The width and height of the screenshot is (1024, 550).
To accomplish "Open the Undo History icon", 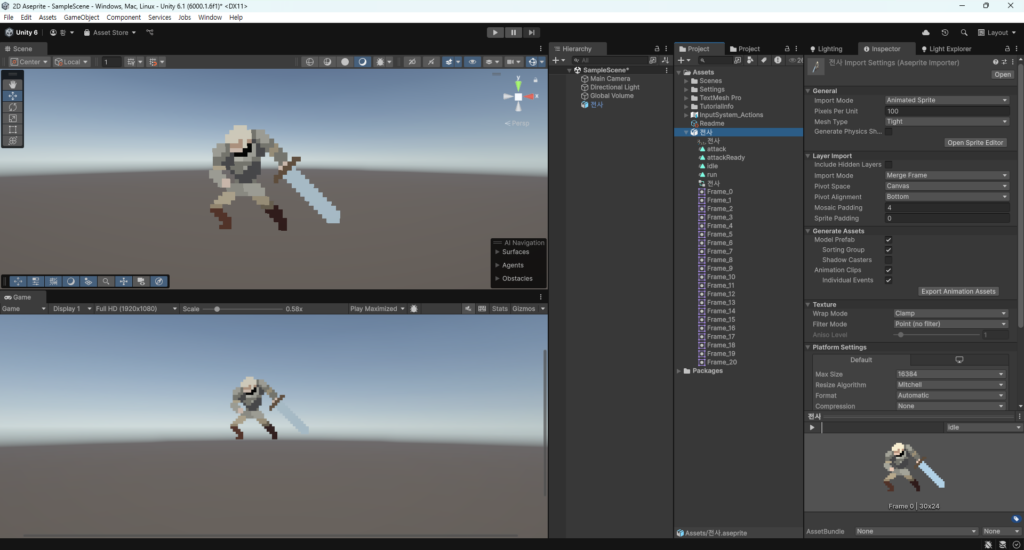I will point(944,33).
